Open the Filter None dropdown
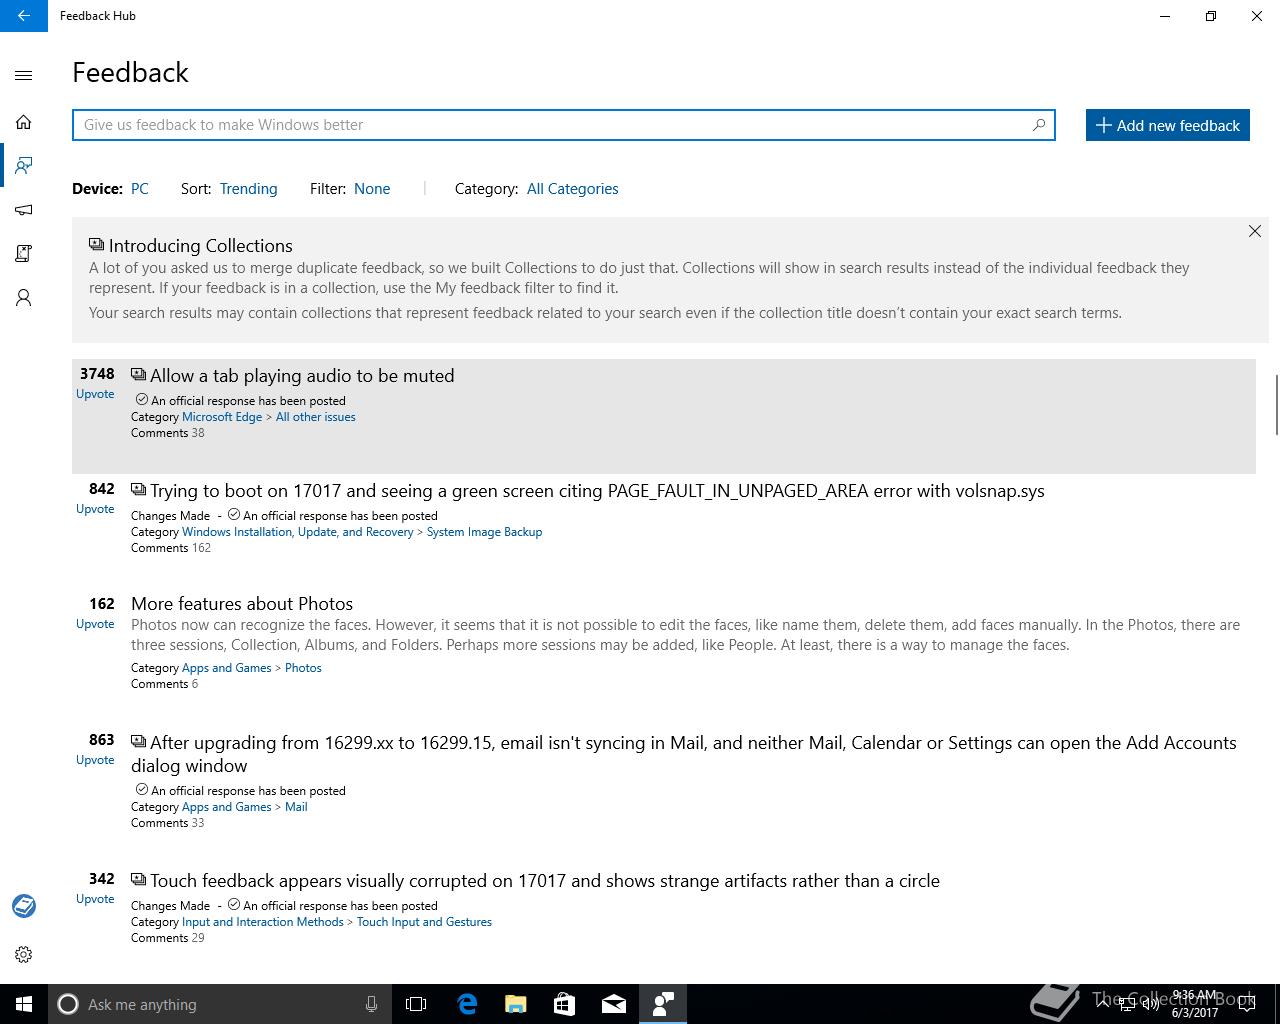1280x1024 pixels. (372, 189)
